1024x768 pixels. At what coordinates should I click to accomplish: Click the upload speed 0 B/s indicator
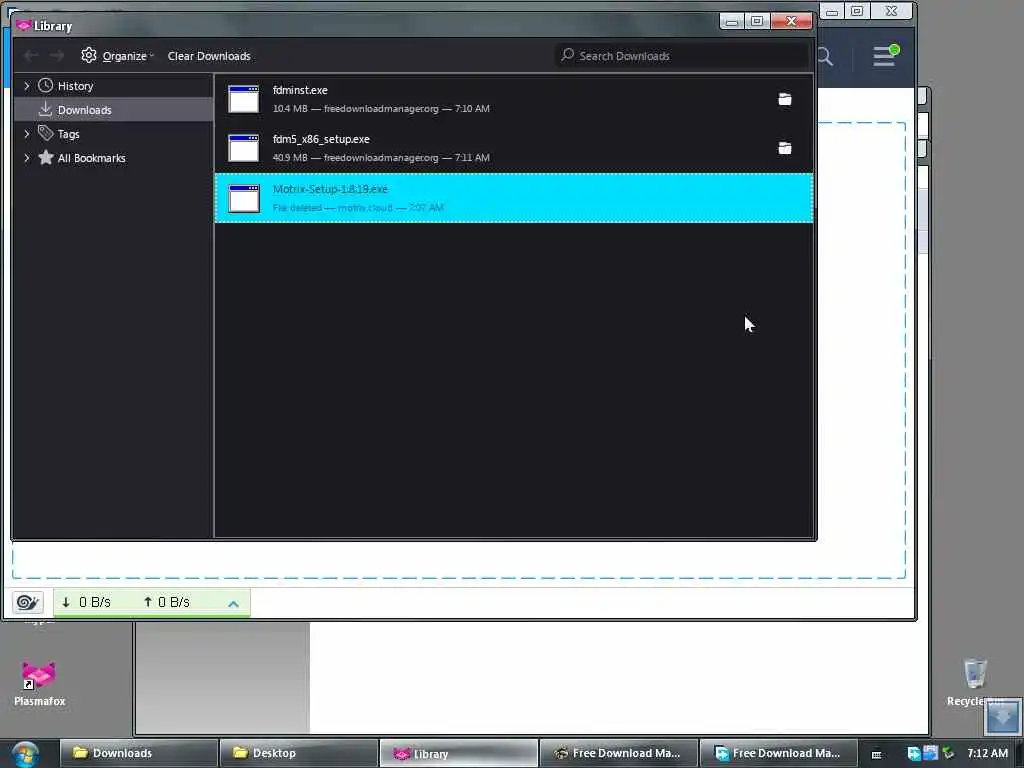[x=167, y=602]
